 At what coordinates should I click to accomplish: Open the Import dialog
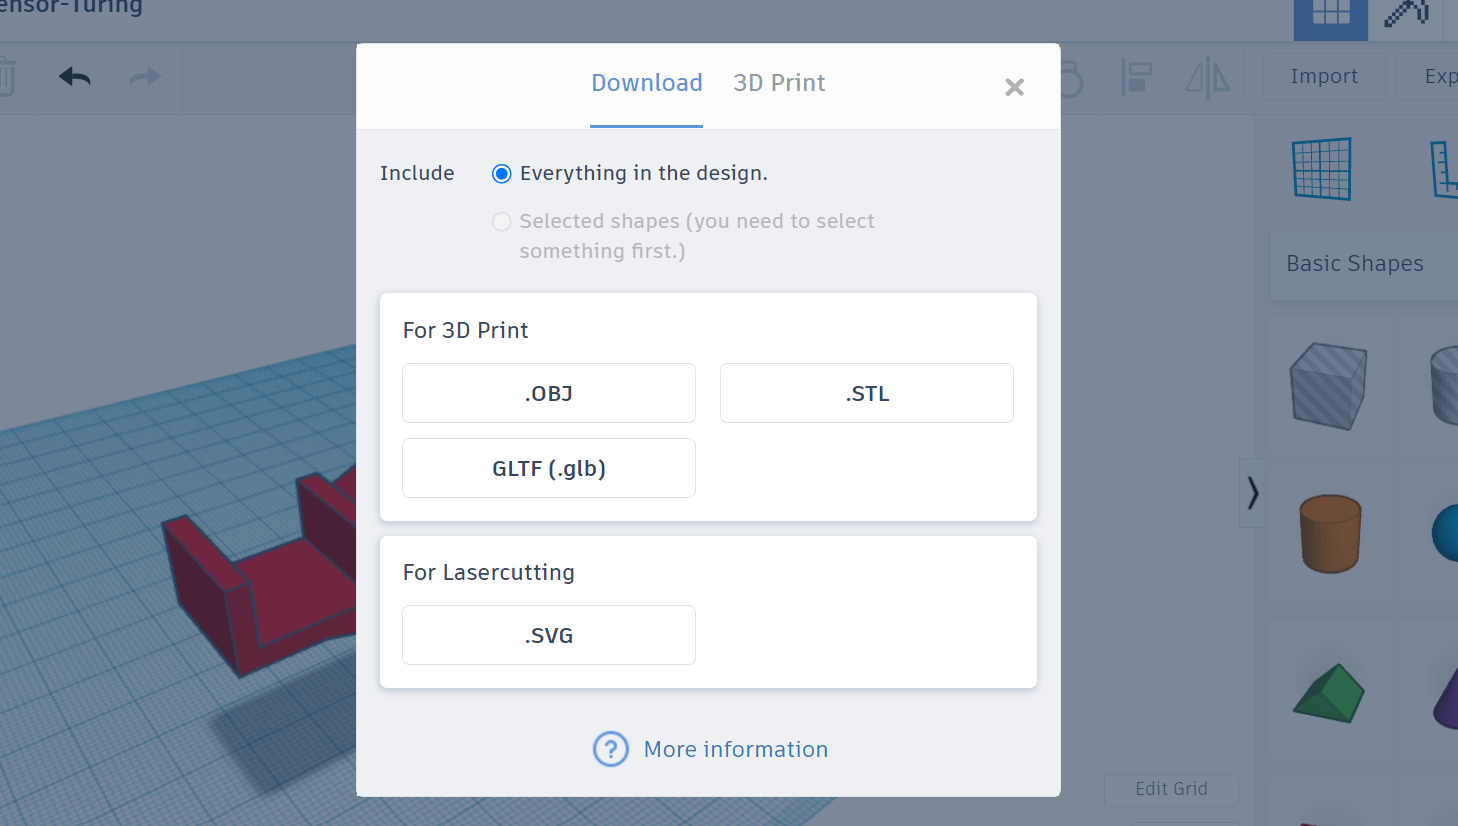[1323, 76]
